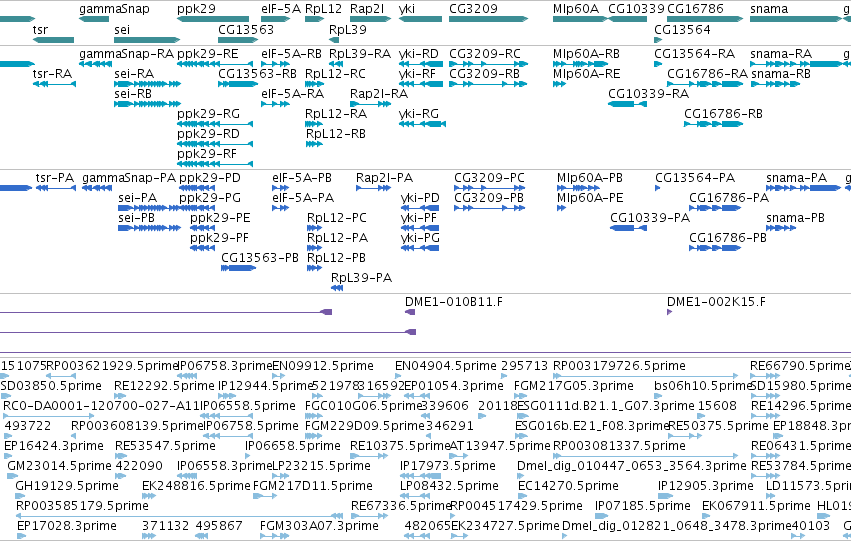Select transcript sei-RB

pos(133,94)
